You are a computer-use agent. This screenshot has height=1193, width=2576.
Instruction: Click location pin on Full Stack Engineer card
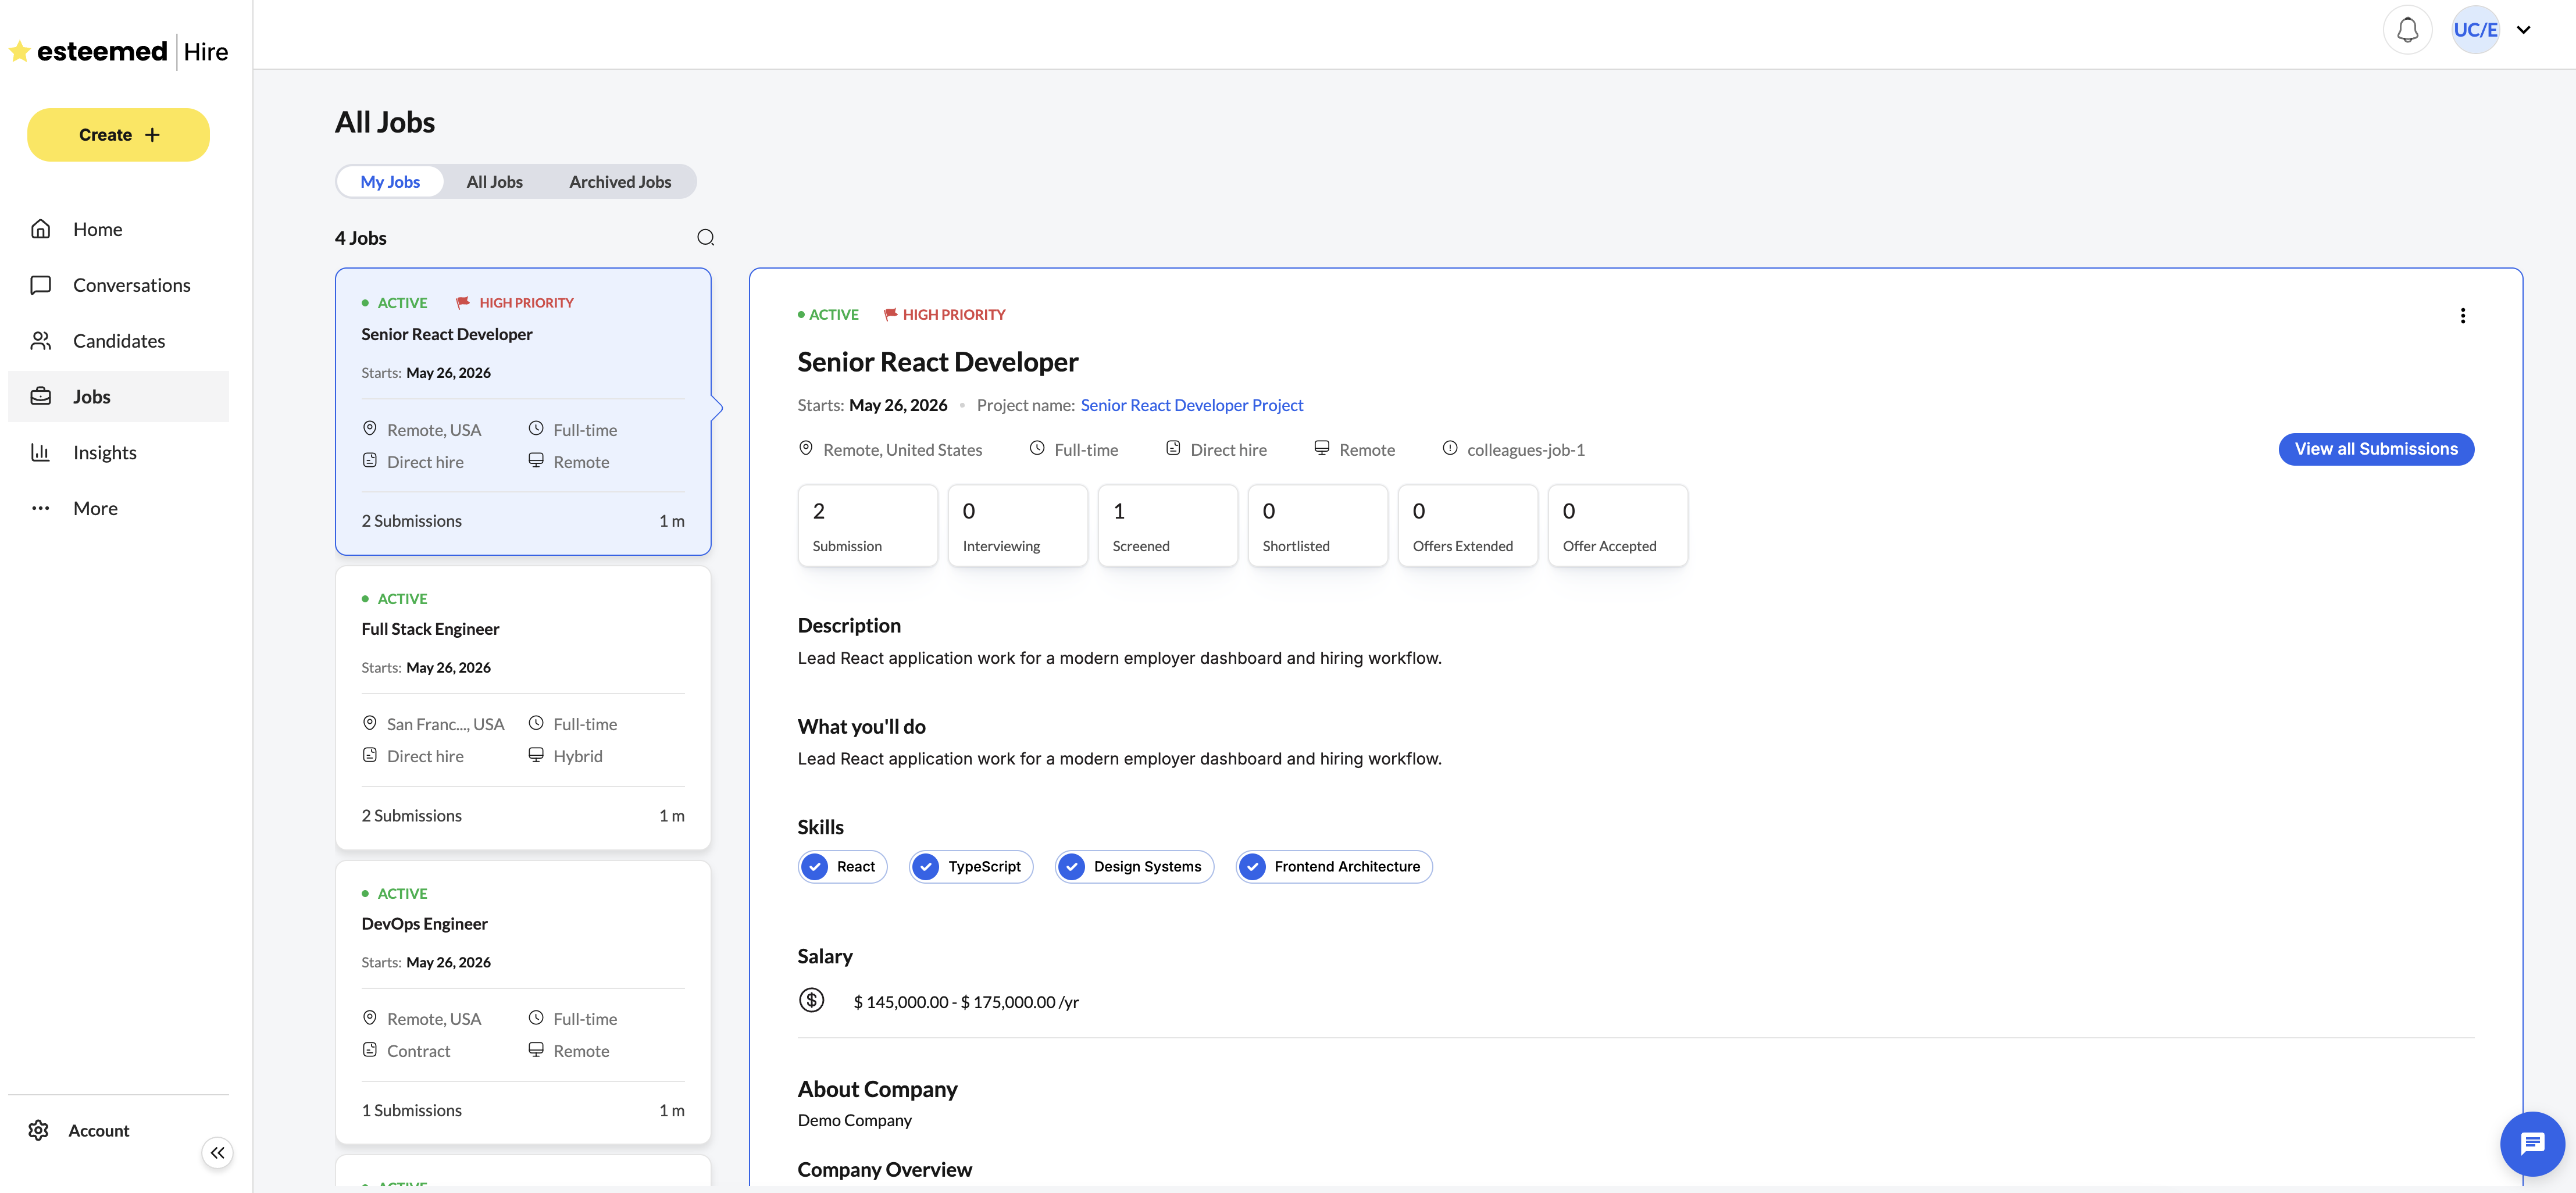(370, 723)
